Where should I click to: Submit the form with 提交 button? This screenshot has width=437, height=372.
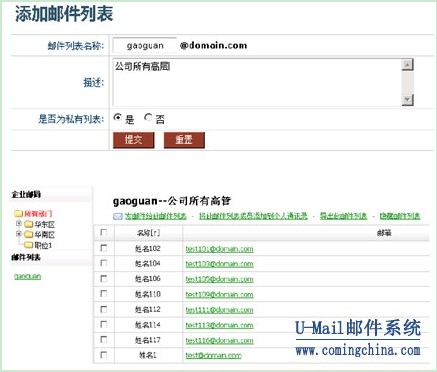(x=133, y=140)
